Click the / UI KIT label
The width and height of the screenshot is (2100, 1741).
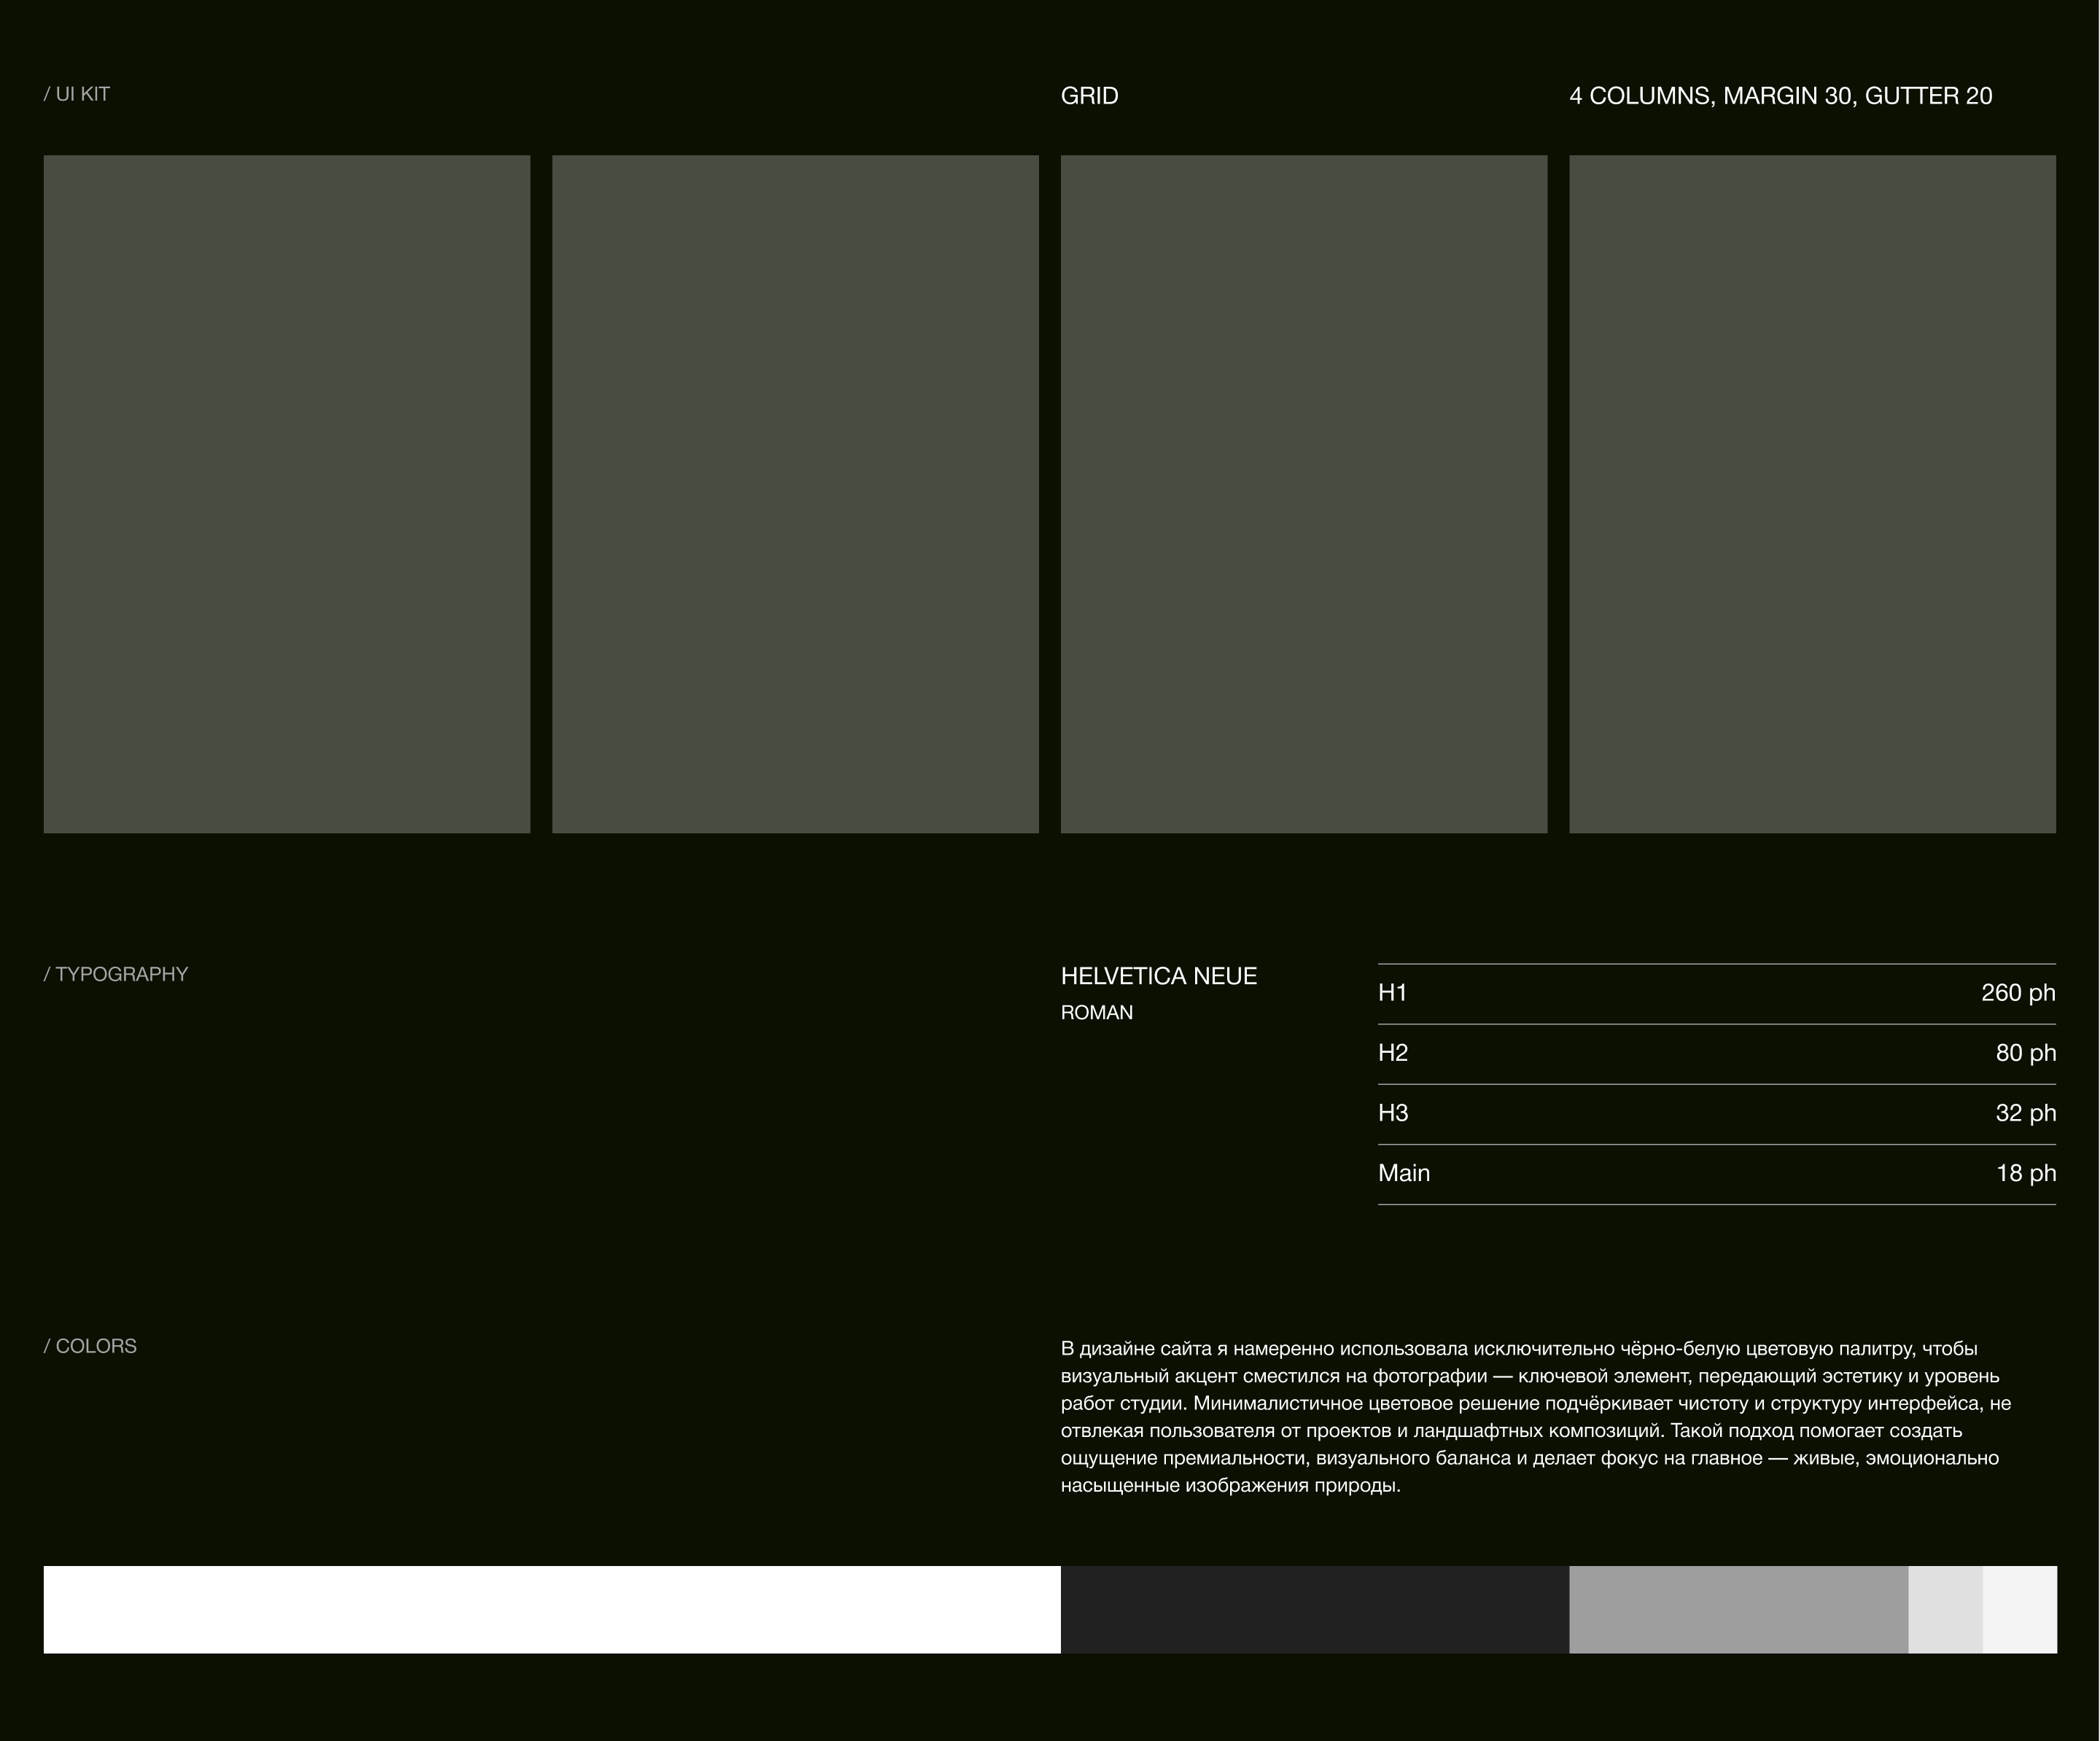[77, 94]
